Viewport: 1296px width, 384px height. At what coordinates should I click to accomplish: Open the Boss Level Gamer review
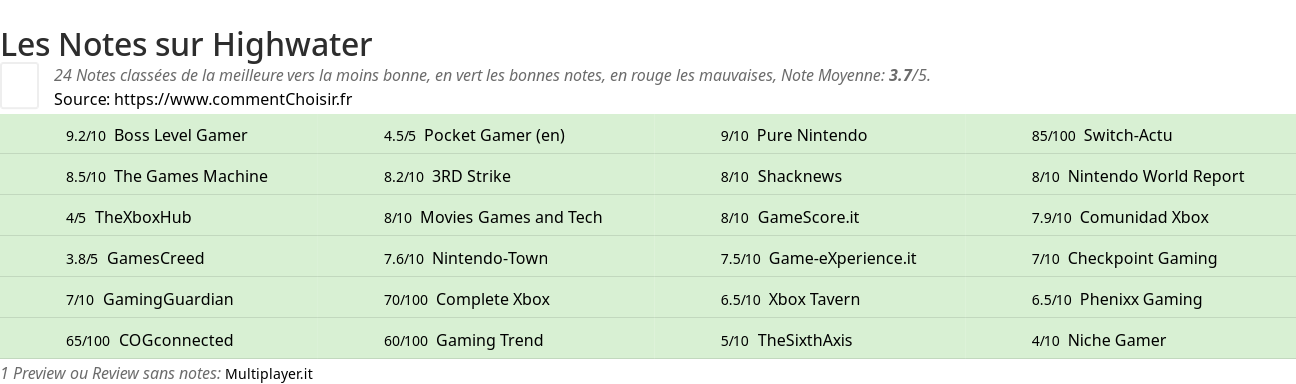point(181,135)
